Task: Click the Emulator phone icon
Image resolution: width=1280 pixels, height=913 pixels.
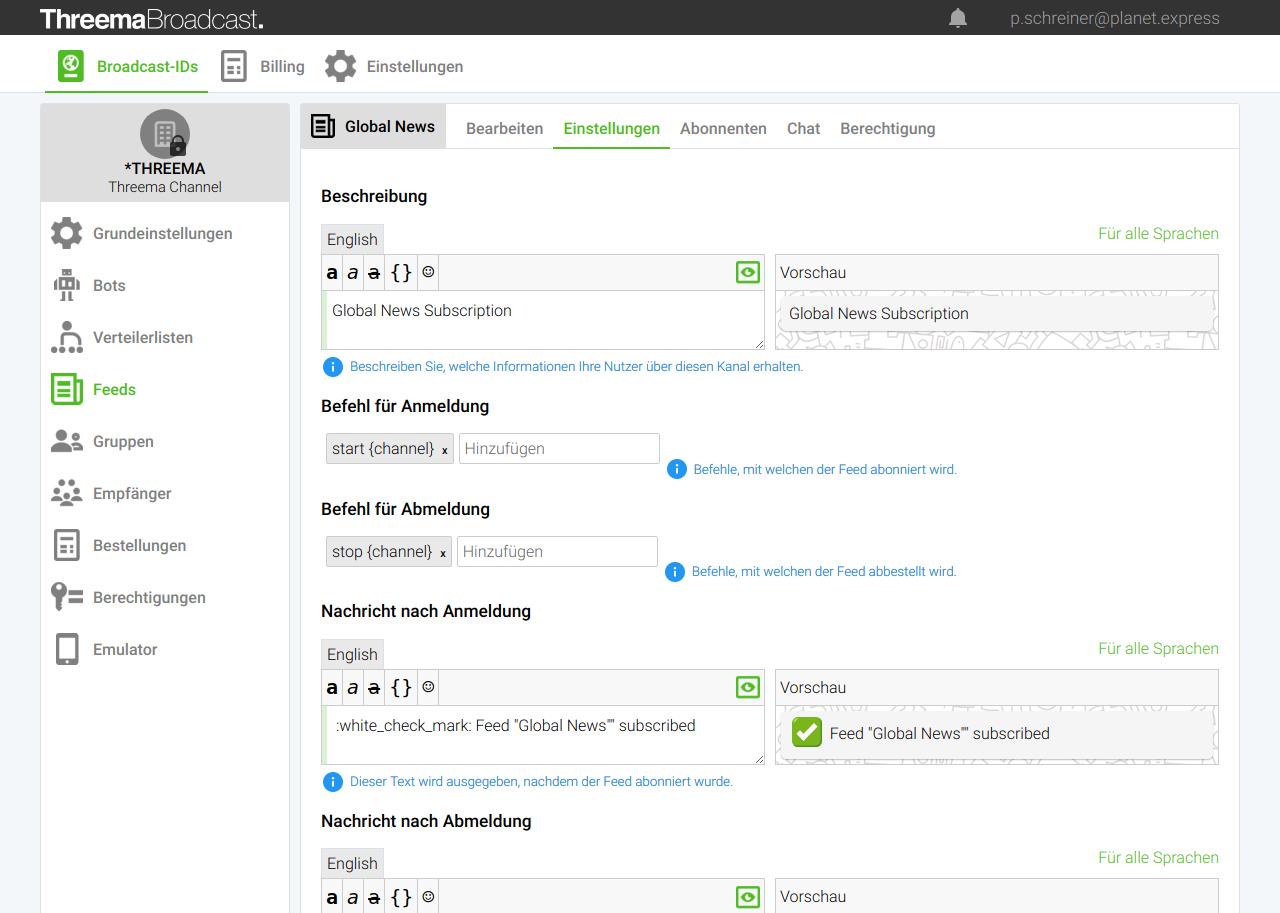Action: (x=67, y=649)
